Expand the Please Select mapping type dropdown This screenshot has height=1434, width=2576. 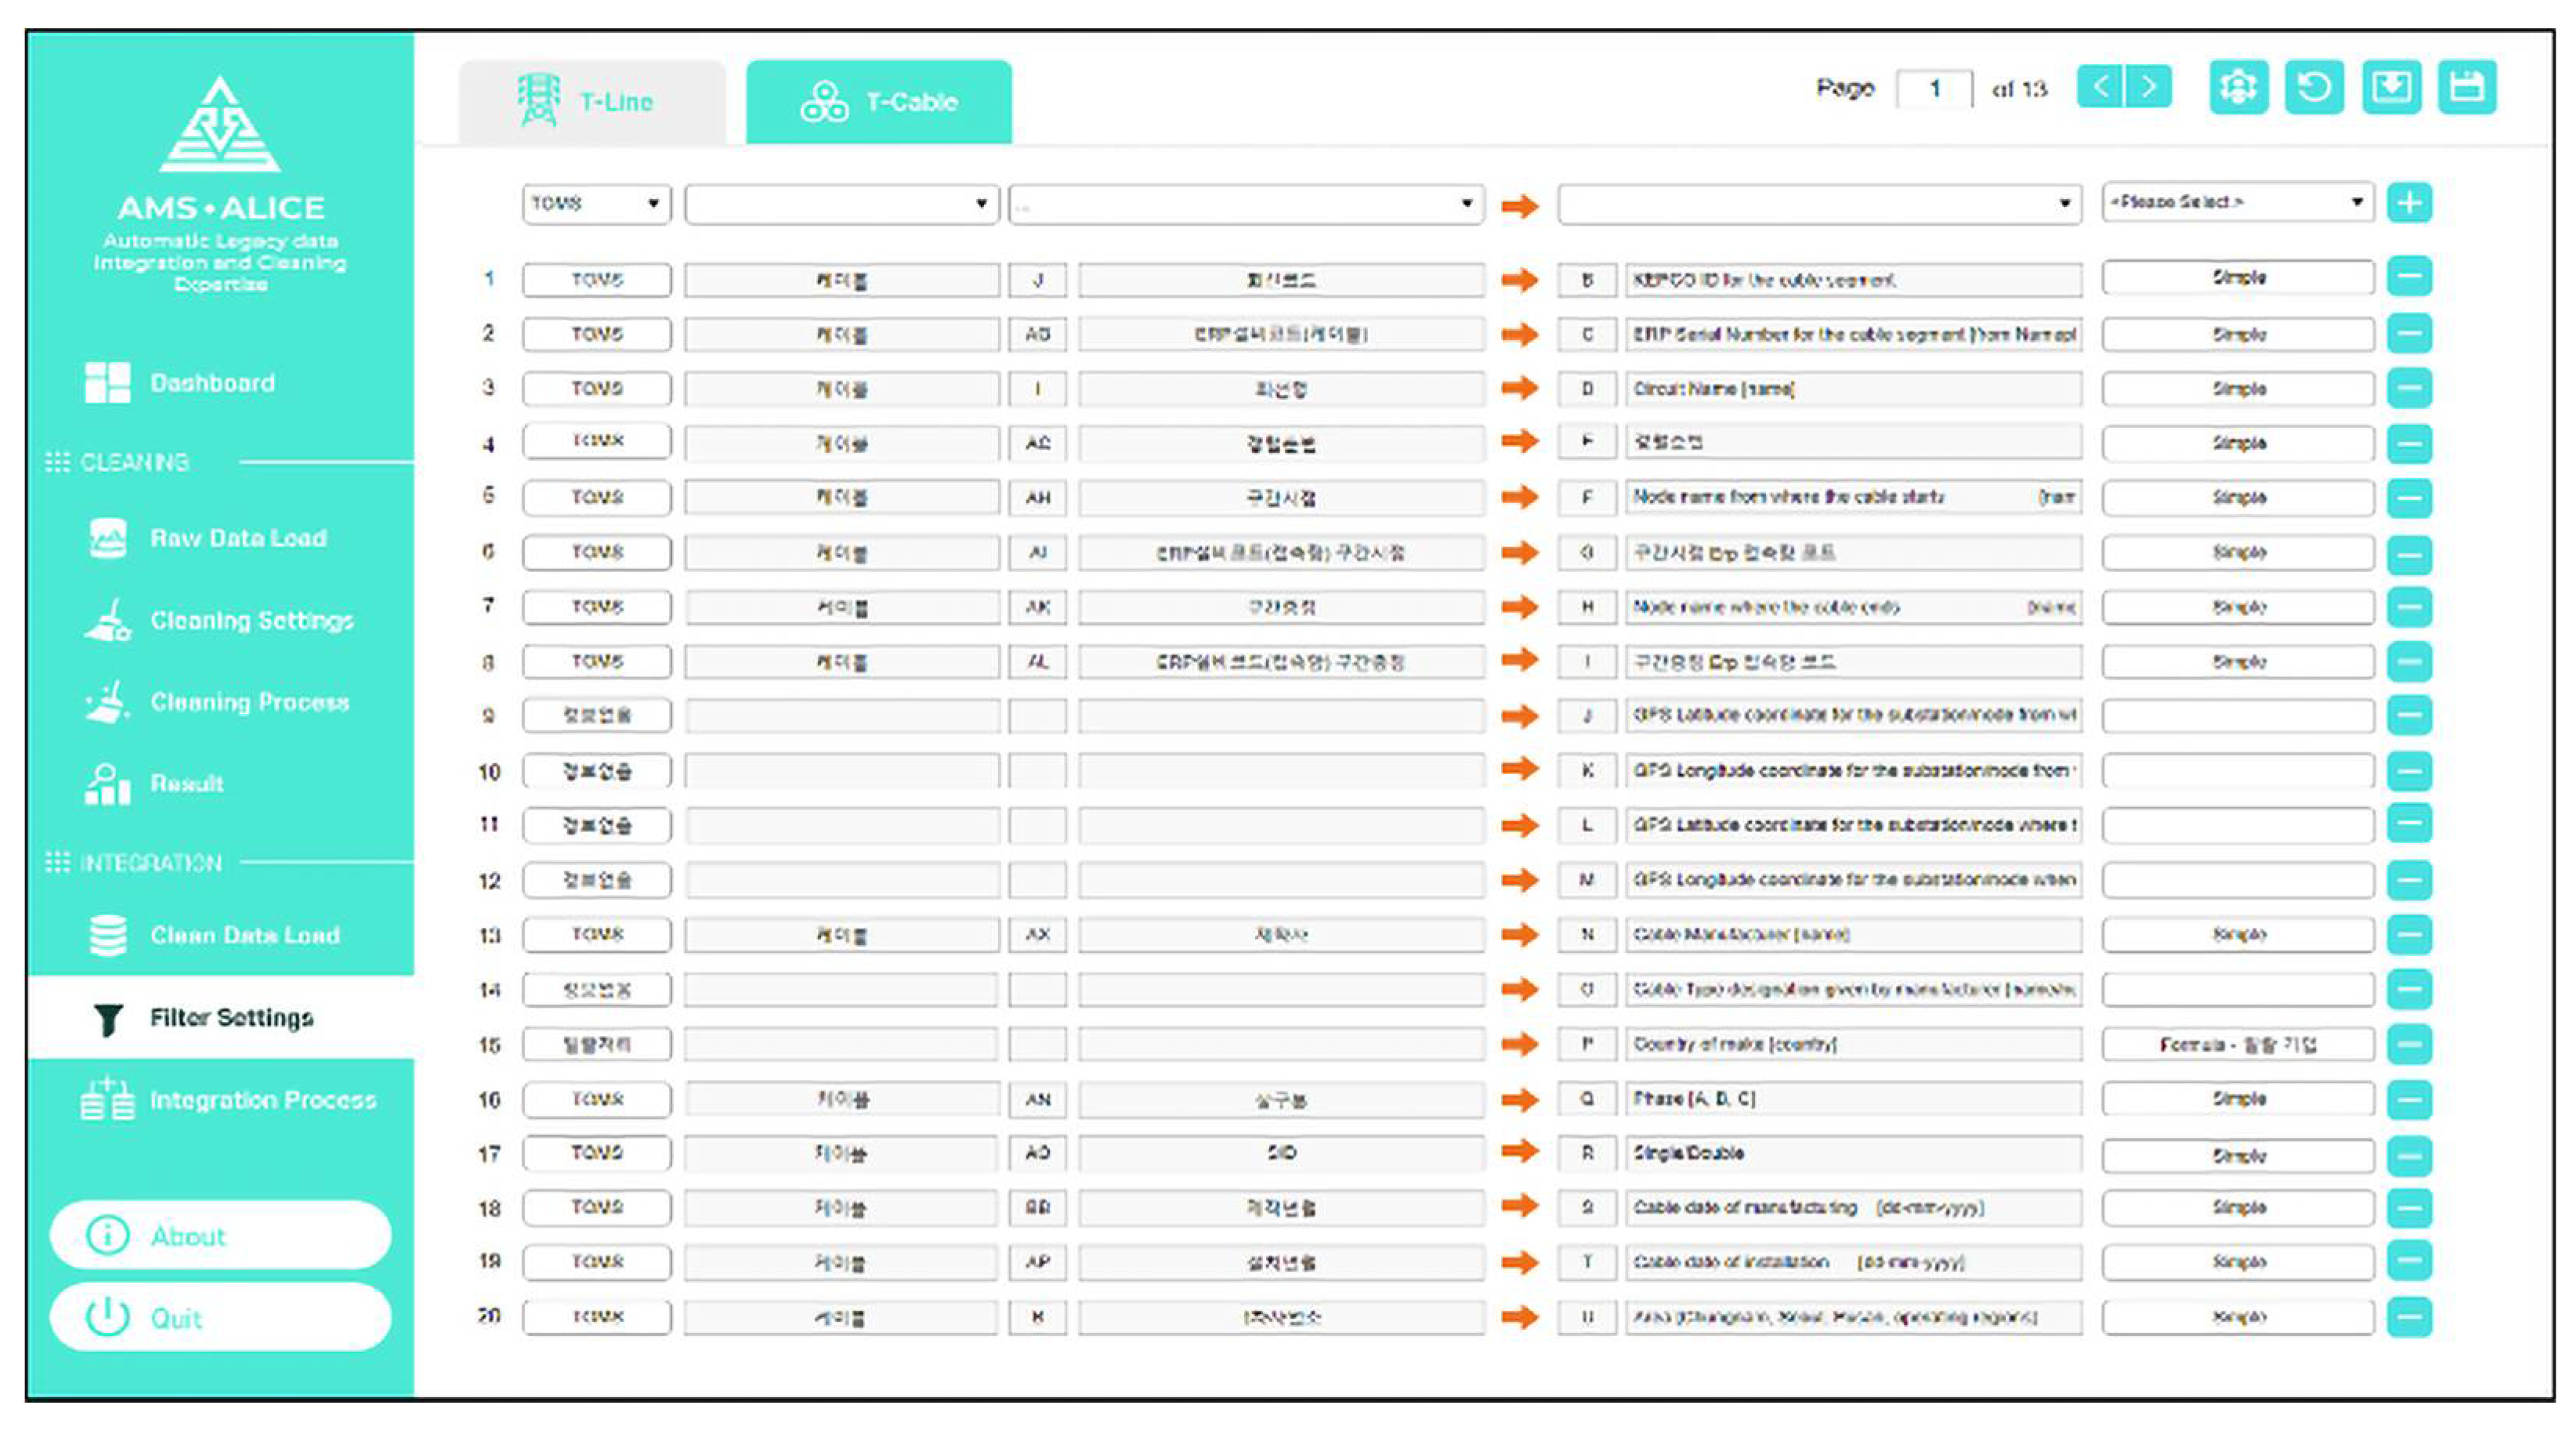pos(2237,203)
